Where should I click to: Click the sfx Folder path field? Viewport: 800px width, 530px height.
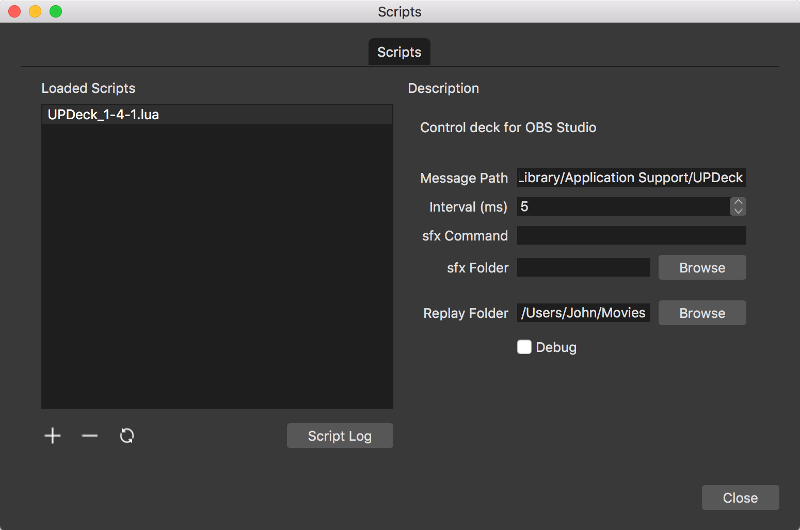pyautogui.click(x=583, y=268)
